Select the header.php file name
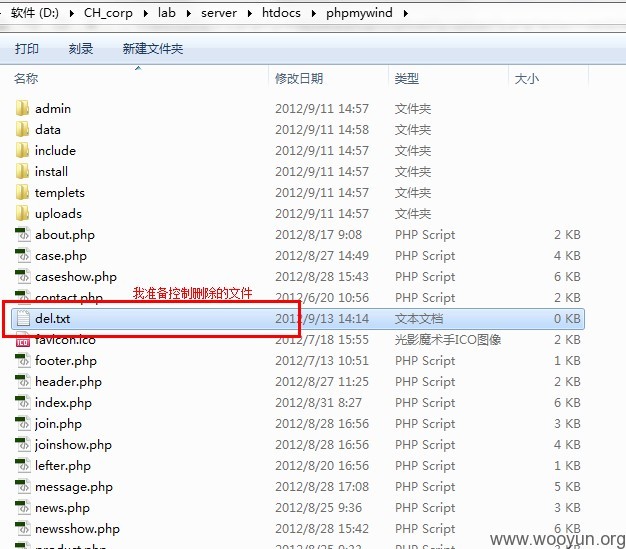626x549 pixels. (68, 382)
